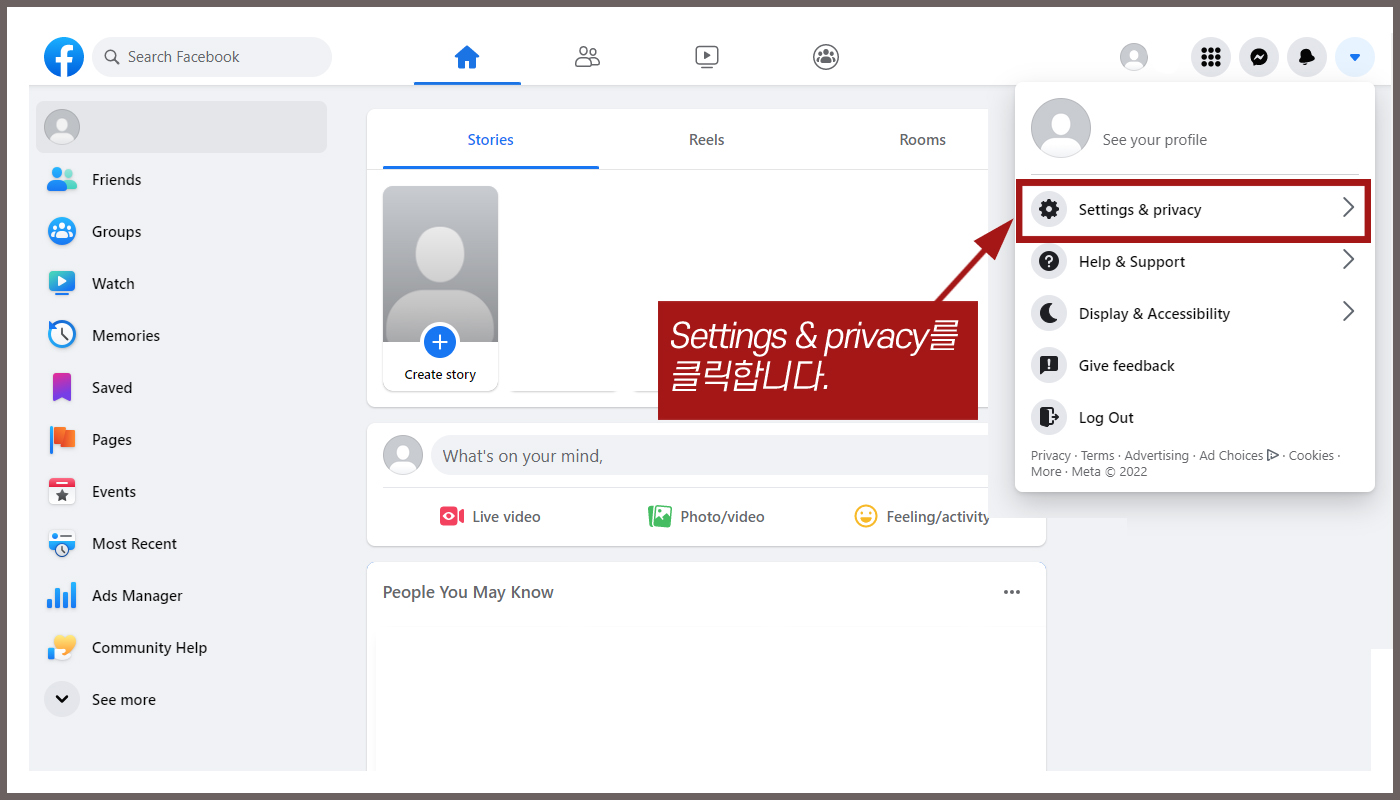Start a Live video
This screenshot has height=800, width=1400.
coord(490,517)
